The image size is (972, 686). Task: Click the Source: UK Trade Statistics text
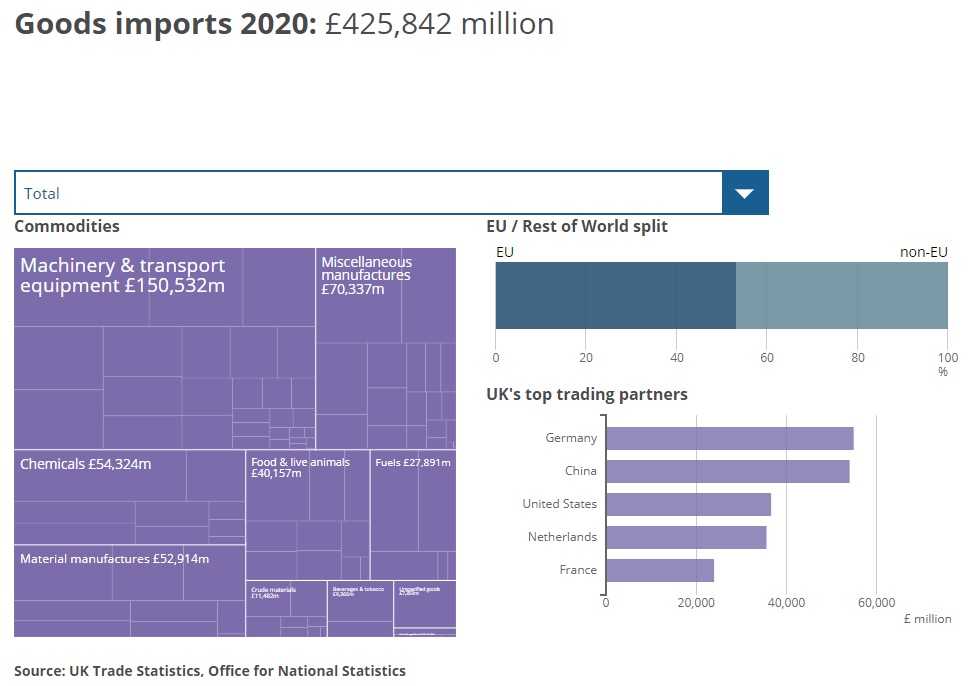click(210, 671)
